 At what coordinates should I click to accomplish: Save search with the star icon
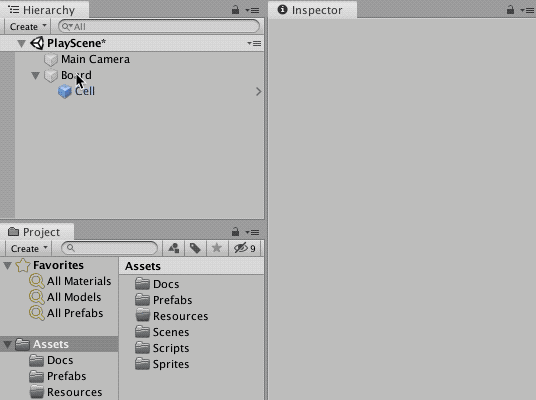click(216, 248)
